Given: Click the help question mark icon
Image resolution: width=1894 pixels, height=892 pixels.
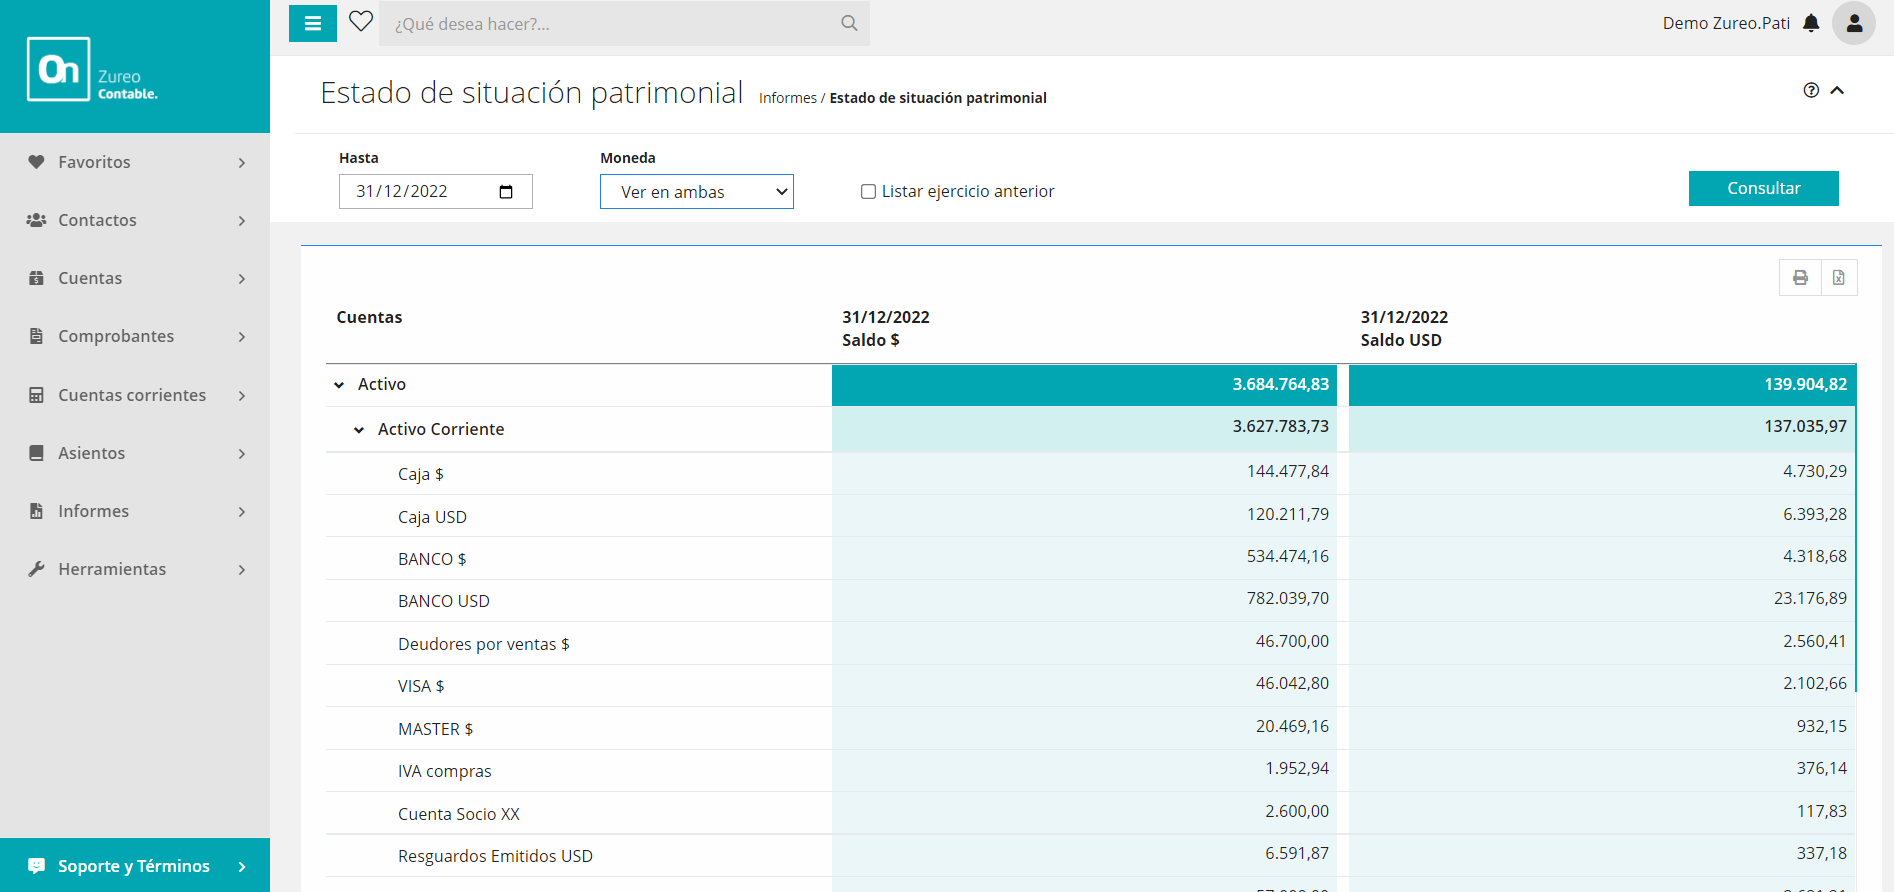Looking at the screenshot, I should pos(1811,90).
